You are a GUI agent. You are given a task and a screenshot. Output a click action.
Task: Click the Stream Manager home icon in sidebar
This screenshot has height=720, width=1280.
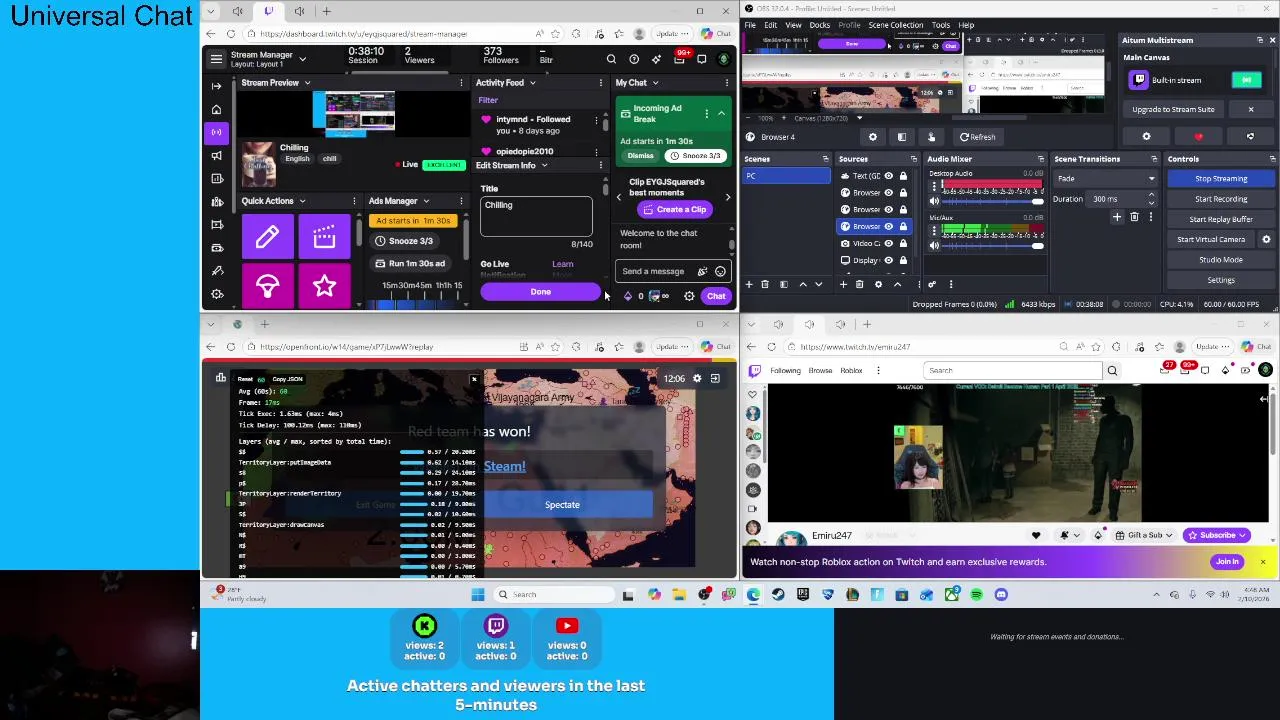pyautogui.click(x=216, y=109)
